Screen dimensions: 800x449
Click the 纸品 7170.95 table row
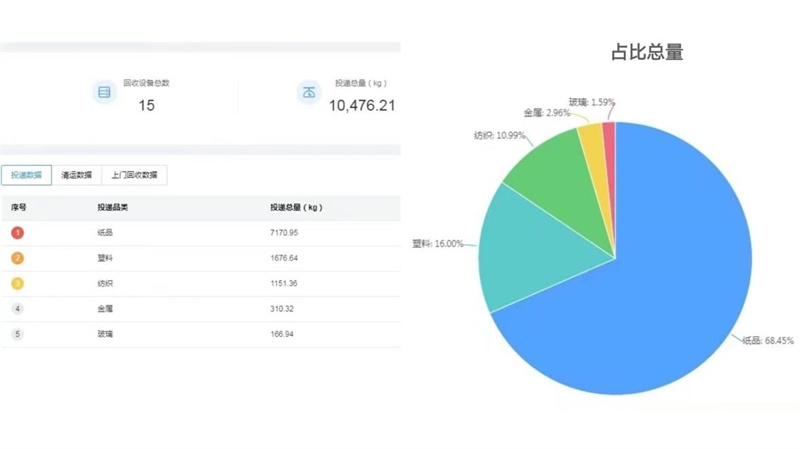200,233
